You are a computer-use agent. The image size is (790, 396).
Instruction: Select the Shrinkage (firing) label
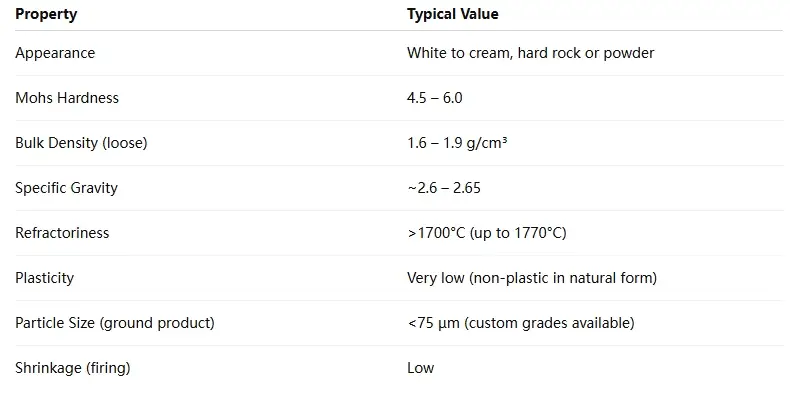click(x=73, y=368)
